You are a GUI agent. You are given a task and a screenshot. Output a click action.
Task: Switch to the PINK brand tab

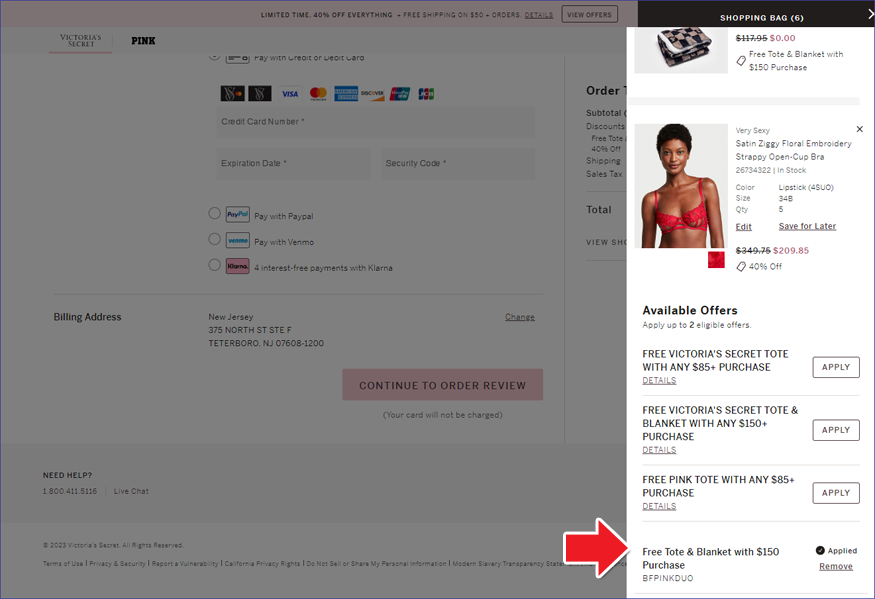coord(143,41)
